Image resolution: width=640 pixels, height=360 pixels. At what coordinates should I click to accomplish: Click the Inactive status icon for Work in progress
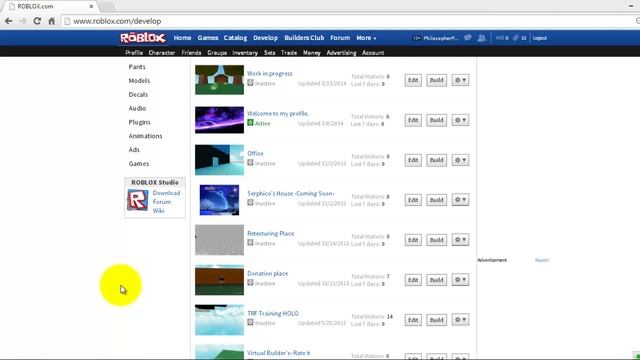[250, 83]
